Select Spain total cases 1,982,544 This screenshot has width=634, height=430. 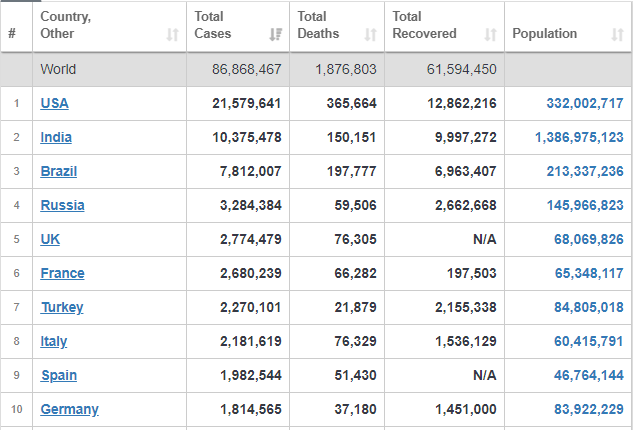[x=250, y=375]
